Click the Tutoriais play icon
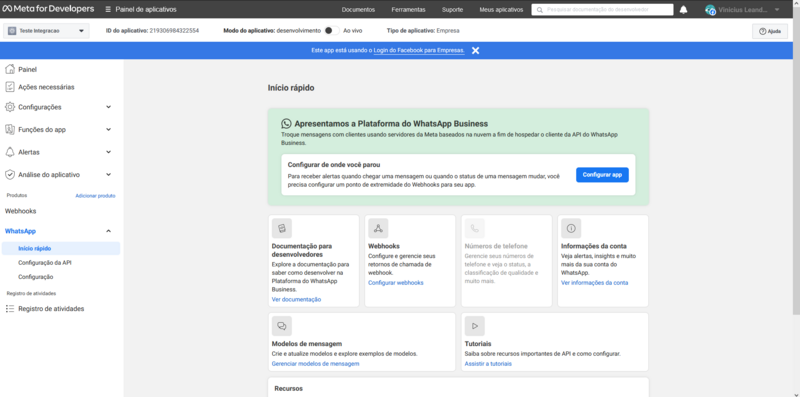800x397 pixels. click(474, 326)
